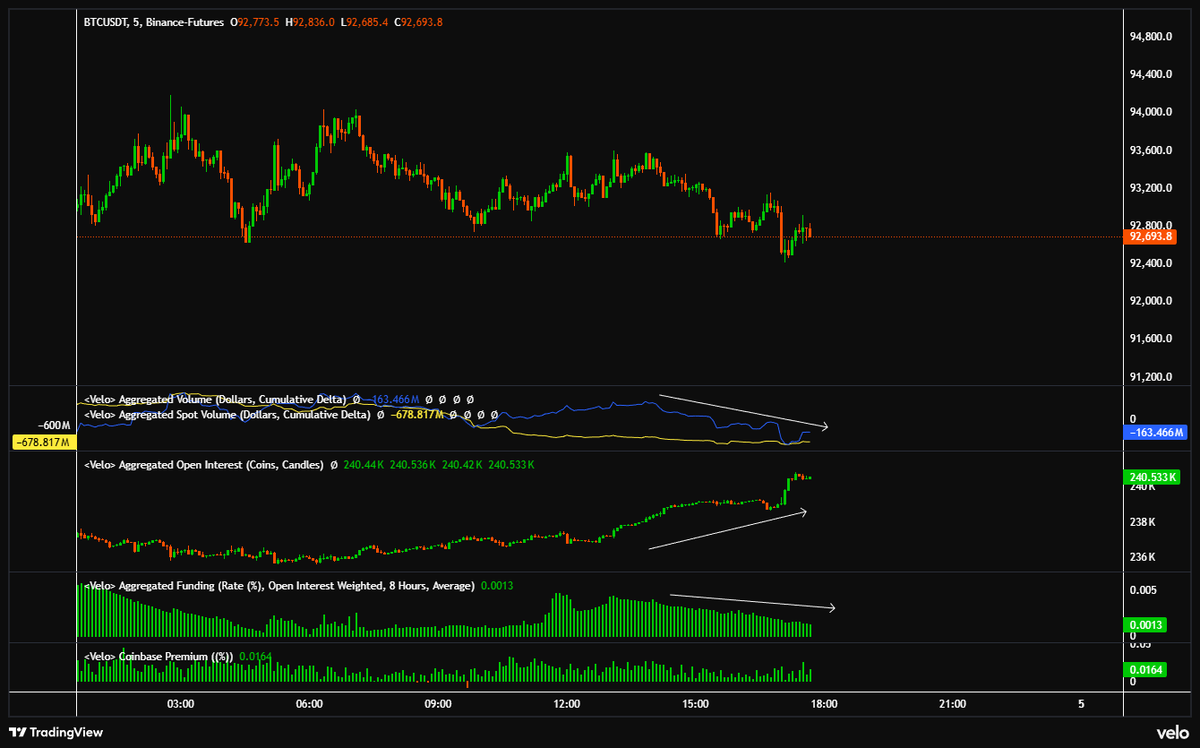Click the 18:00 mark on the time axis
The image size is (1200, 748).
pyautogui.click(x=824, y=703)
